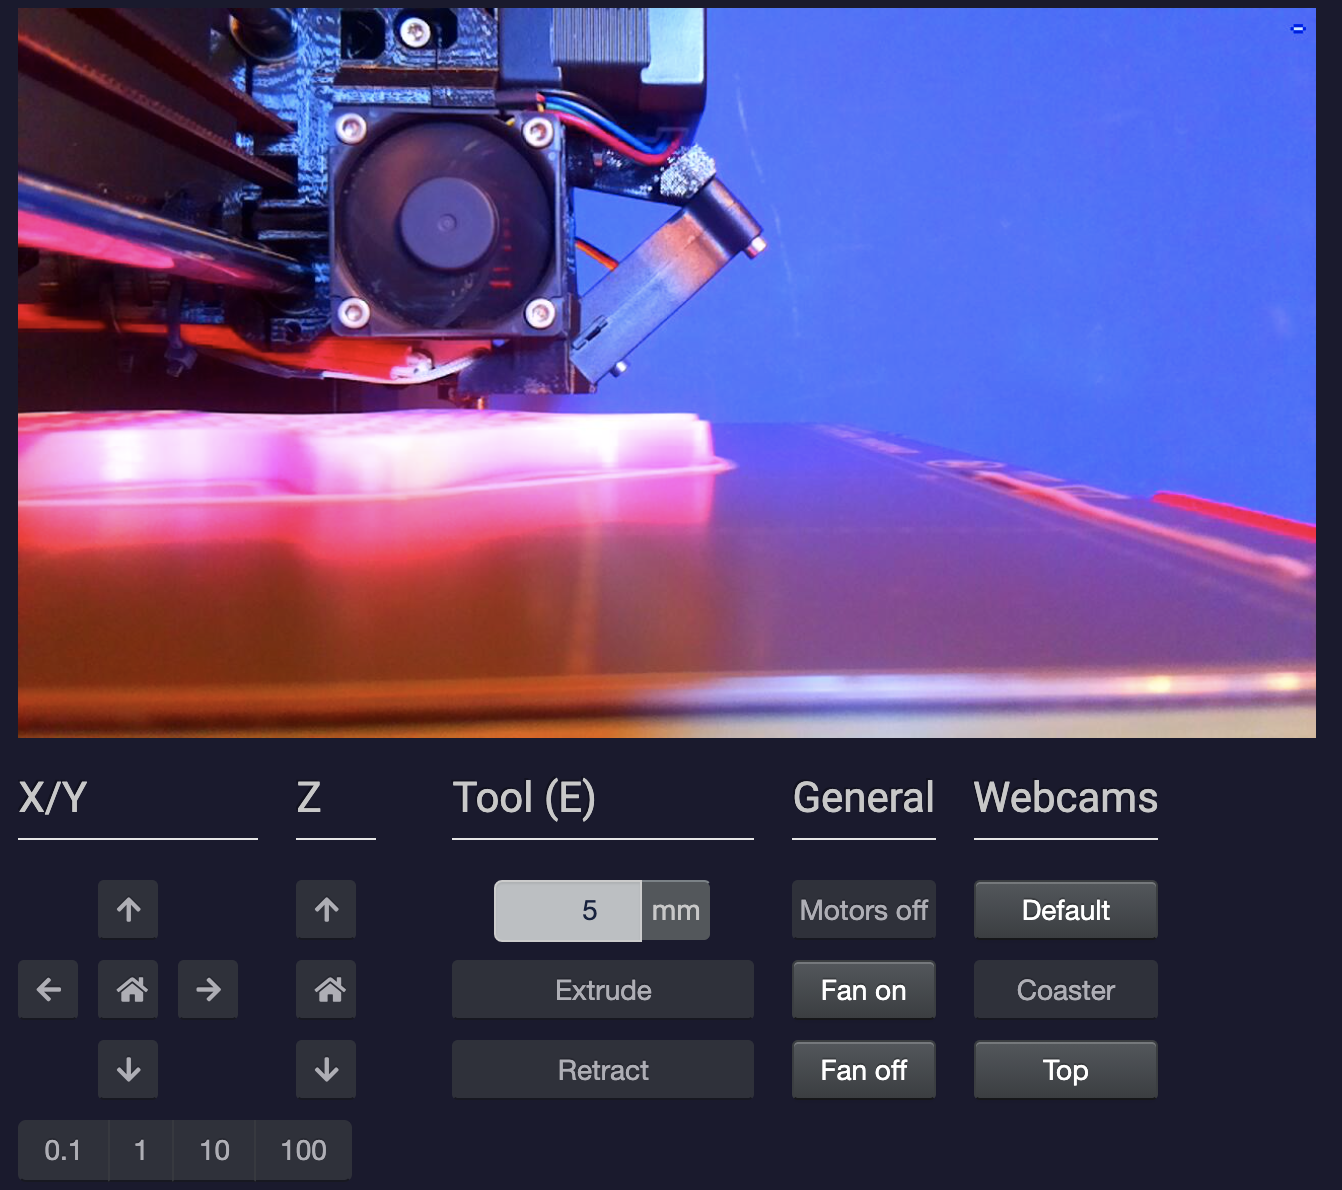
Task: Switch to the Coaster webcam
Action: (1065, 990)
